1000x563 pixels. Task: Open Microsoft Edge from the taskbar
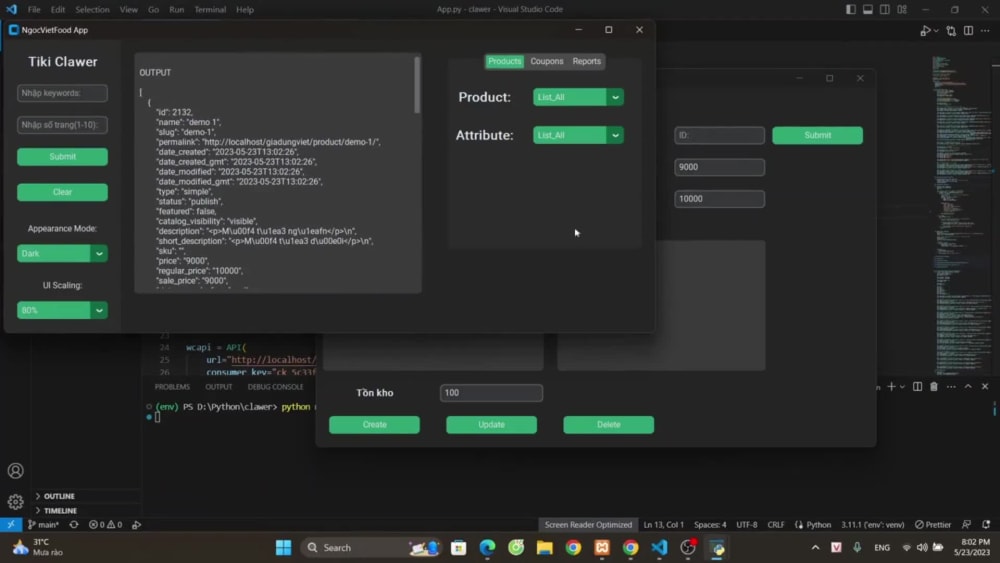(x=487, y=547)
